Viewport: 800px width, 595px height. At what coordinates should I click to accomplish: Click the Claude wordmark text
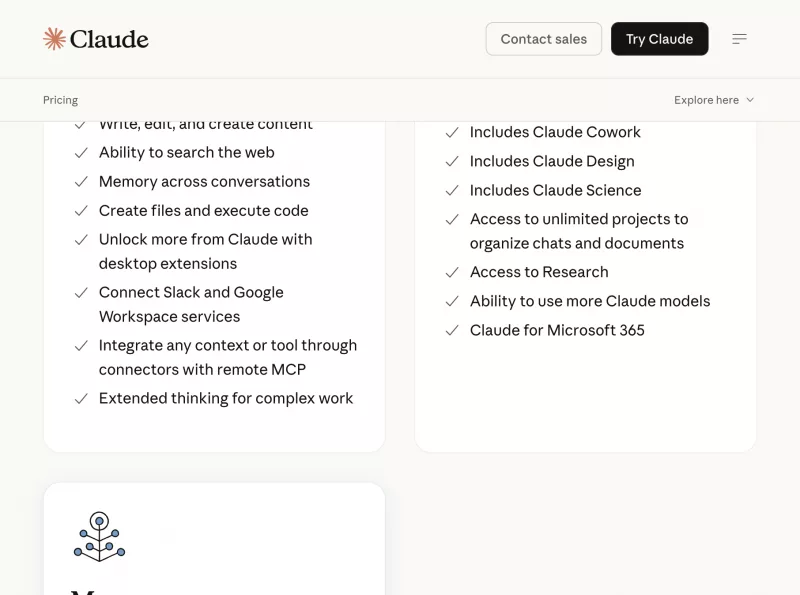[109, 39]
